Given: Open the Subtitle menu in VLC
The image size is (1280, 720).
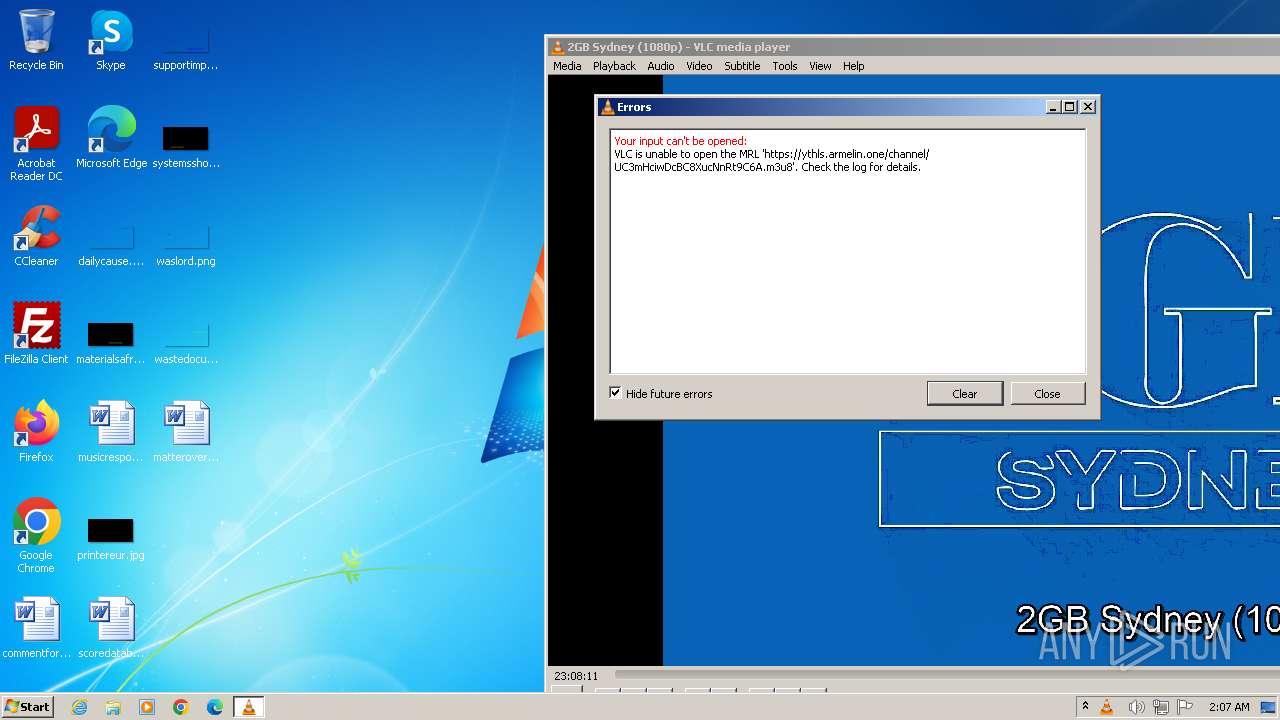Looking at the screenshot, I should [742, 66].
